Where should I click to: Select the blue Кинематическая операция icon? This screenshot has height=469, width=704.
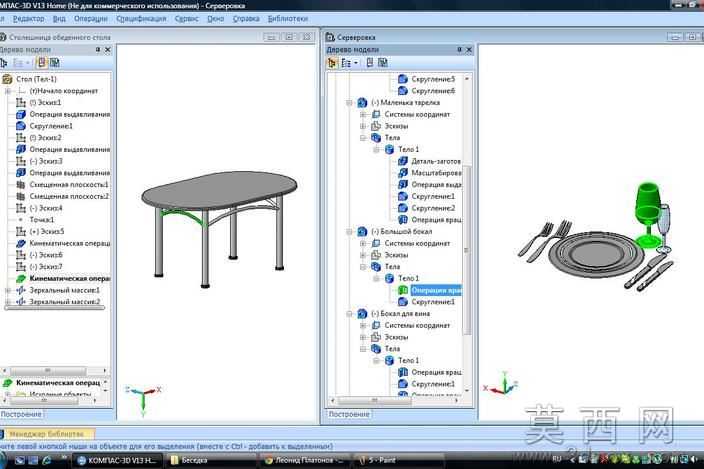[x=21, y=243]
